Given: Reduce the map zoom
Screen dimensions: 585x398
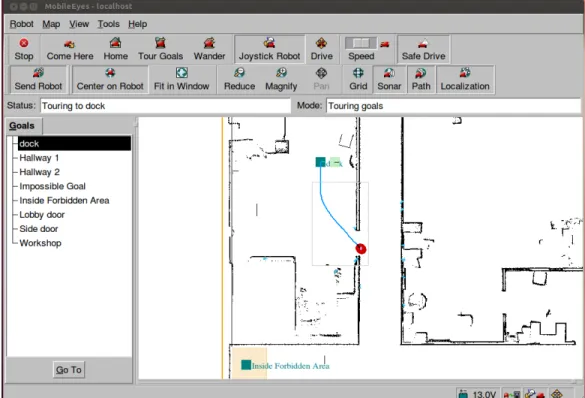Looking at the screenshot, I should click(x=240, y=79).
